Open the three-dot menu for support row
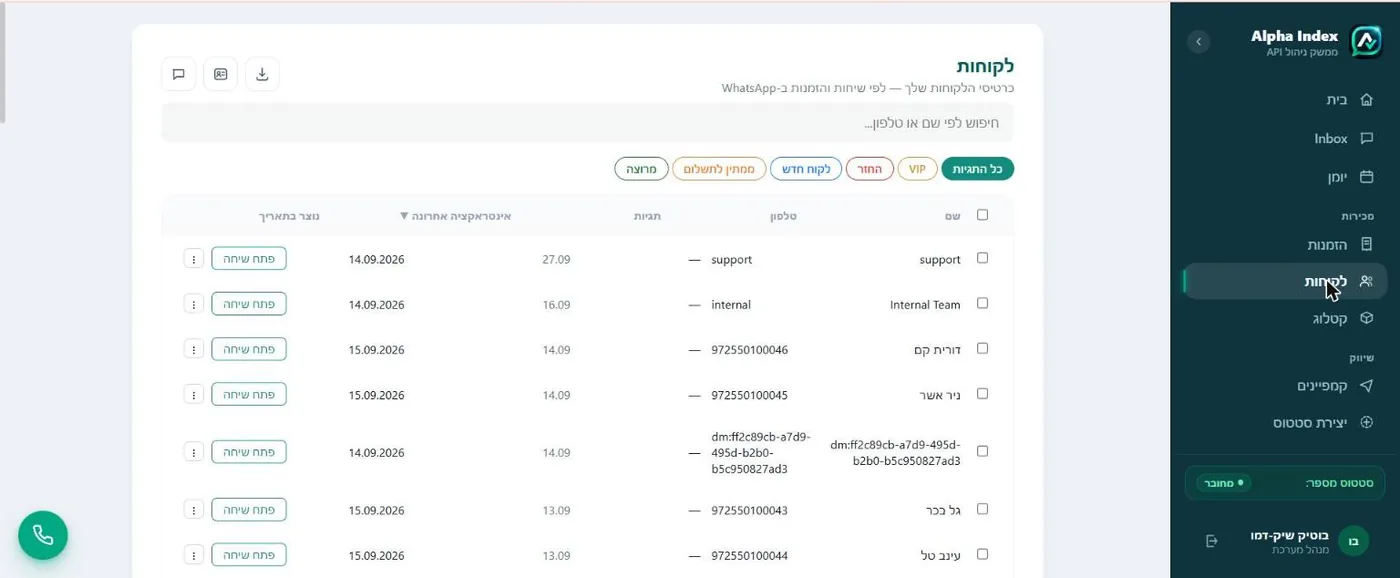Image resolution: width=1400 pixels, height=578 pixels. 194,259
